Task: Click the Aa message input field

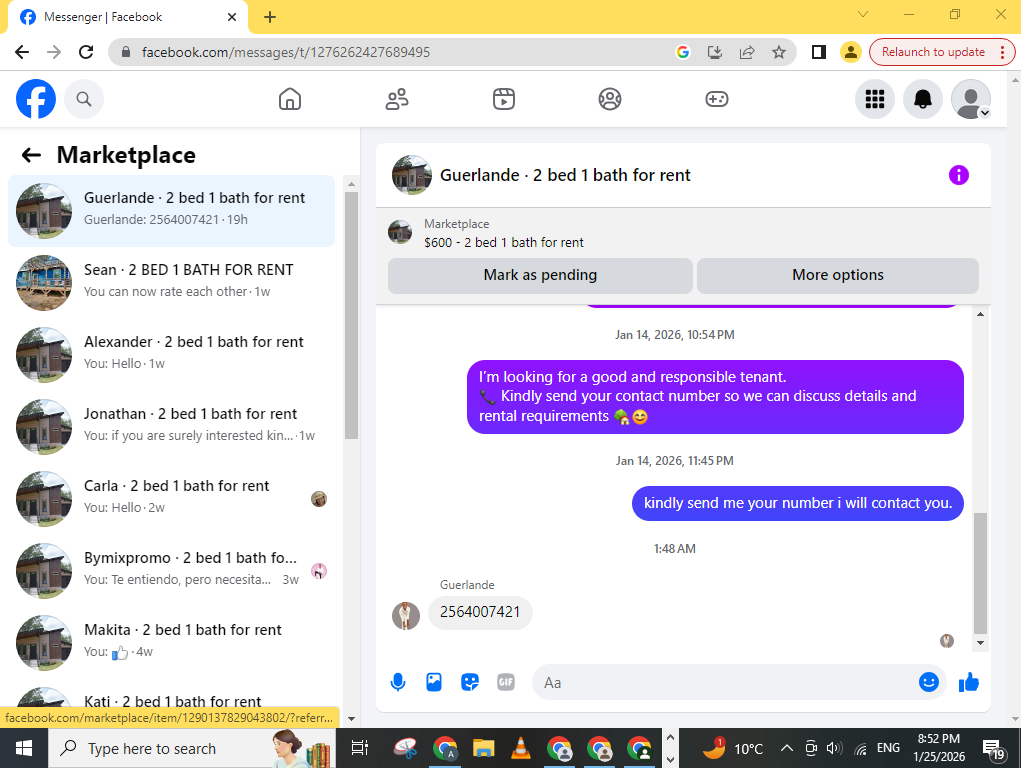Action: (x=723, y=682)
